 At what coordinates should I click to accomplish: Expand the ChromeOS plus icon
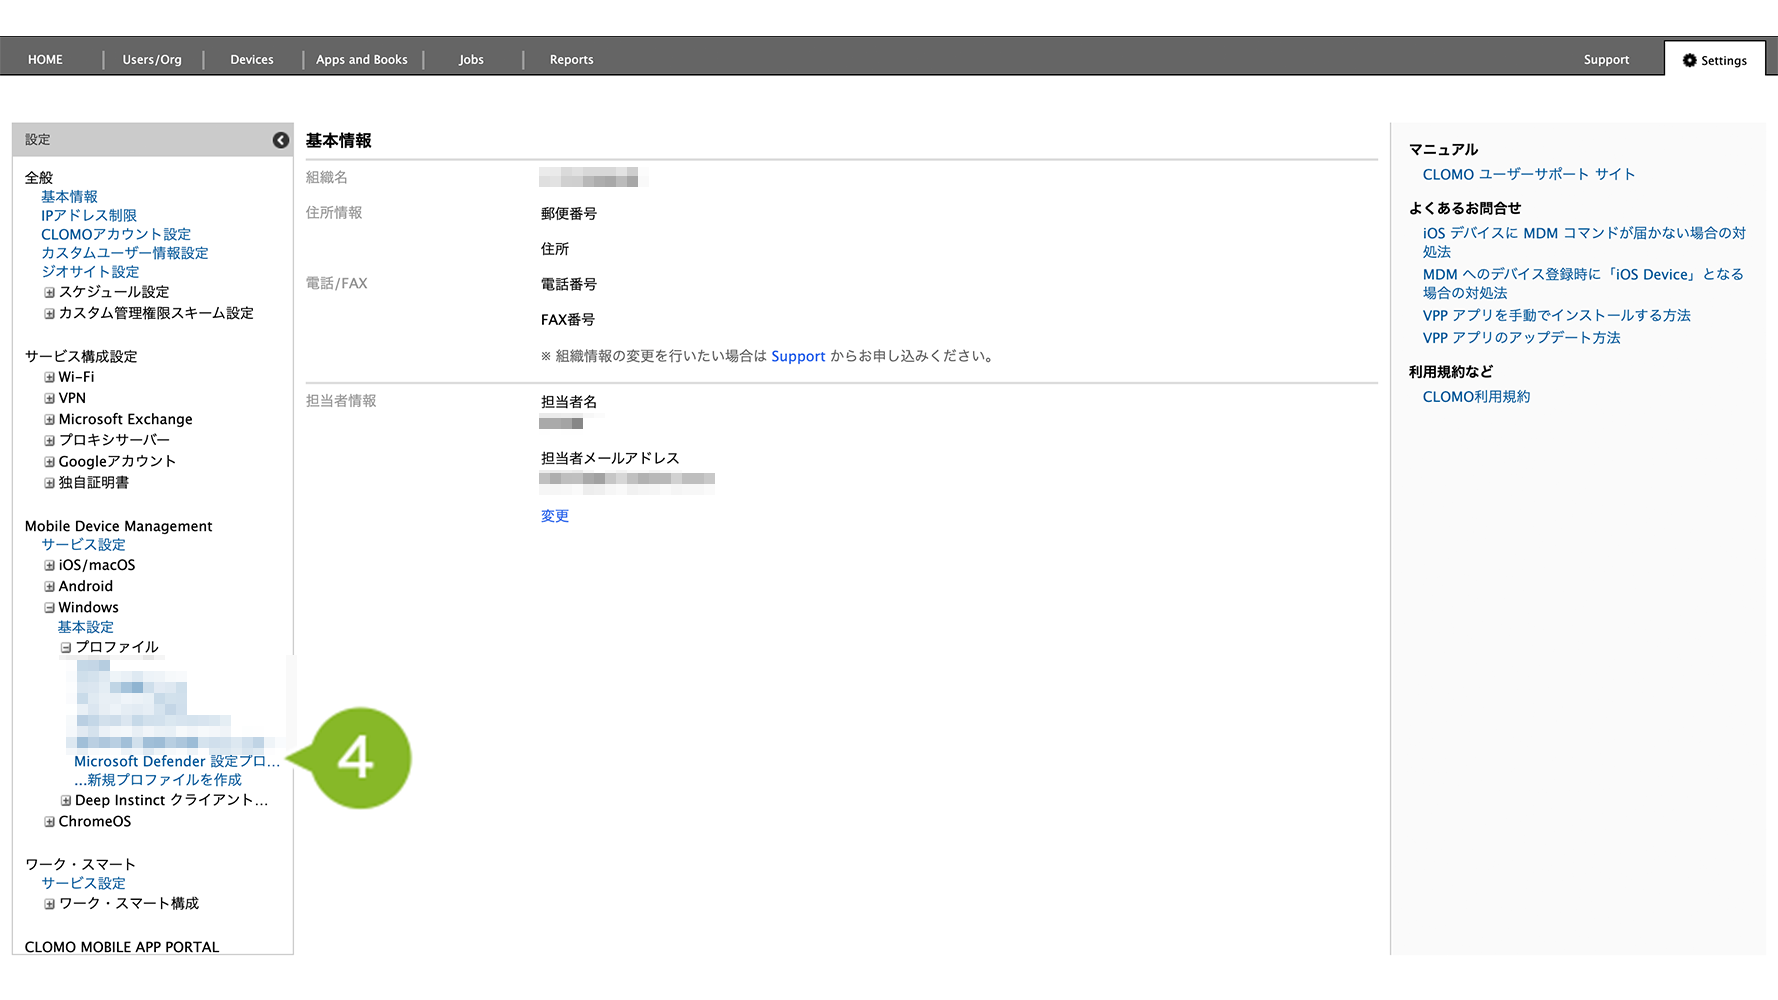[49, 822]
